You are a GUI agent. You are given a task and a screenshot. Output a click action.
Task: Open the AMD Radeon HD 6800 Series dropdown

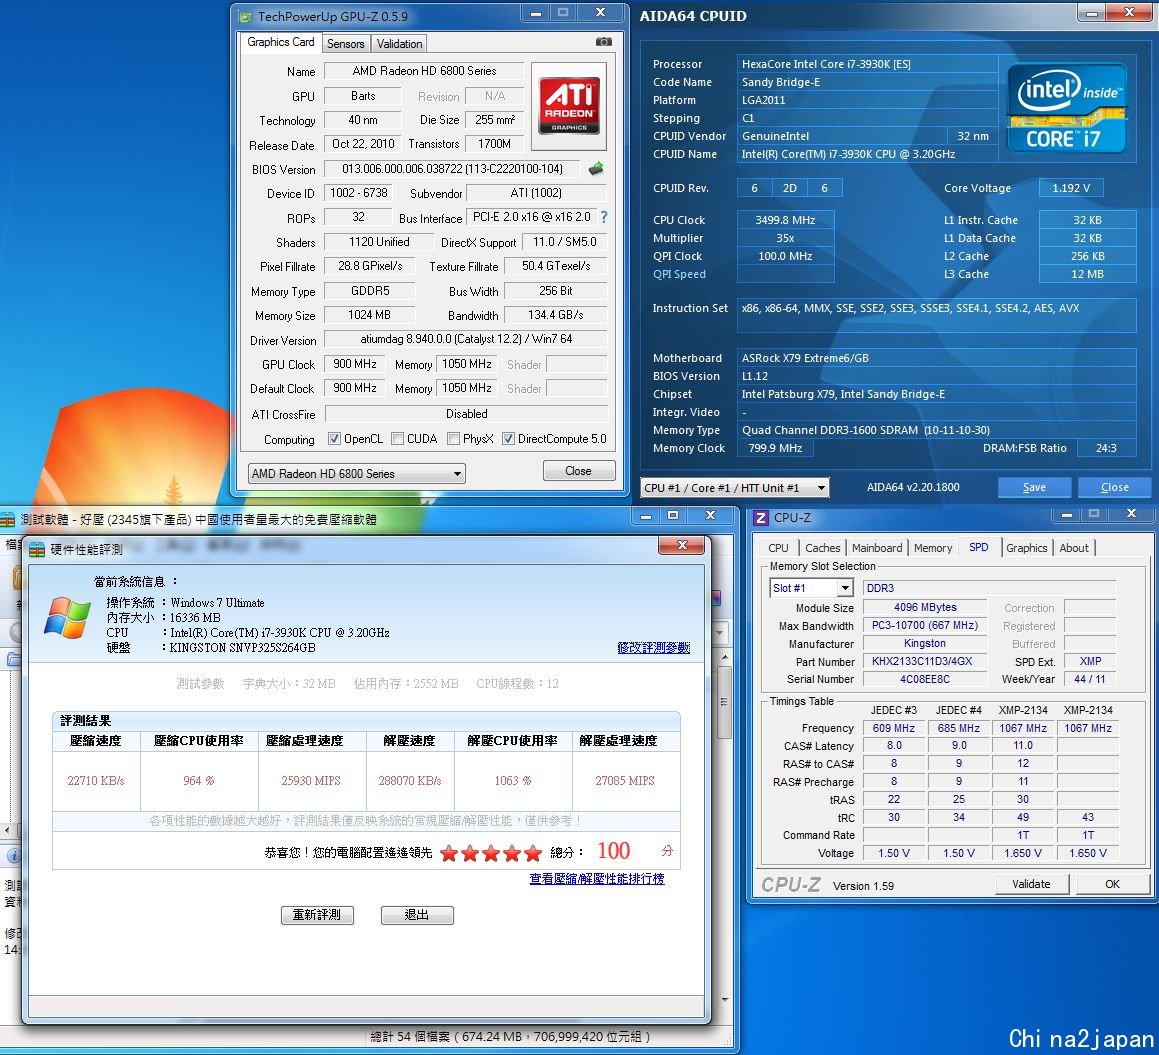point(356,473)
